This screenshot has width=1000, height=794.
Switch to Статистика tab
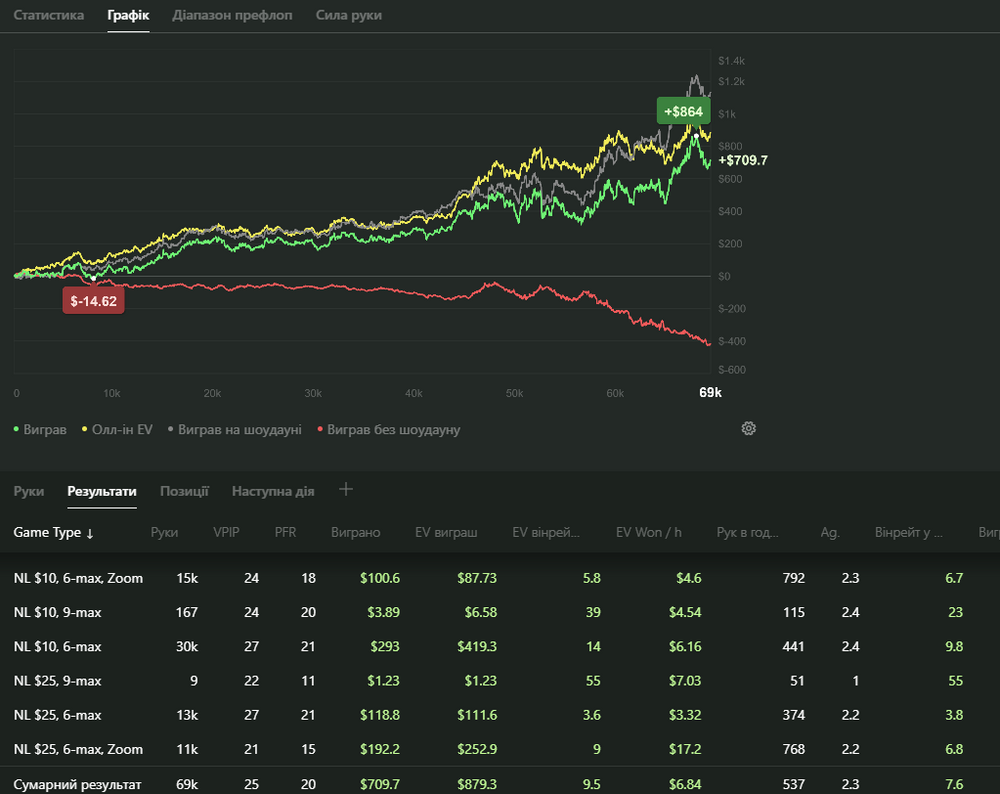click(48, 15)
